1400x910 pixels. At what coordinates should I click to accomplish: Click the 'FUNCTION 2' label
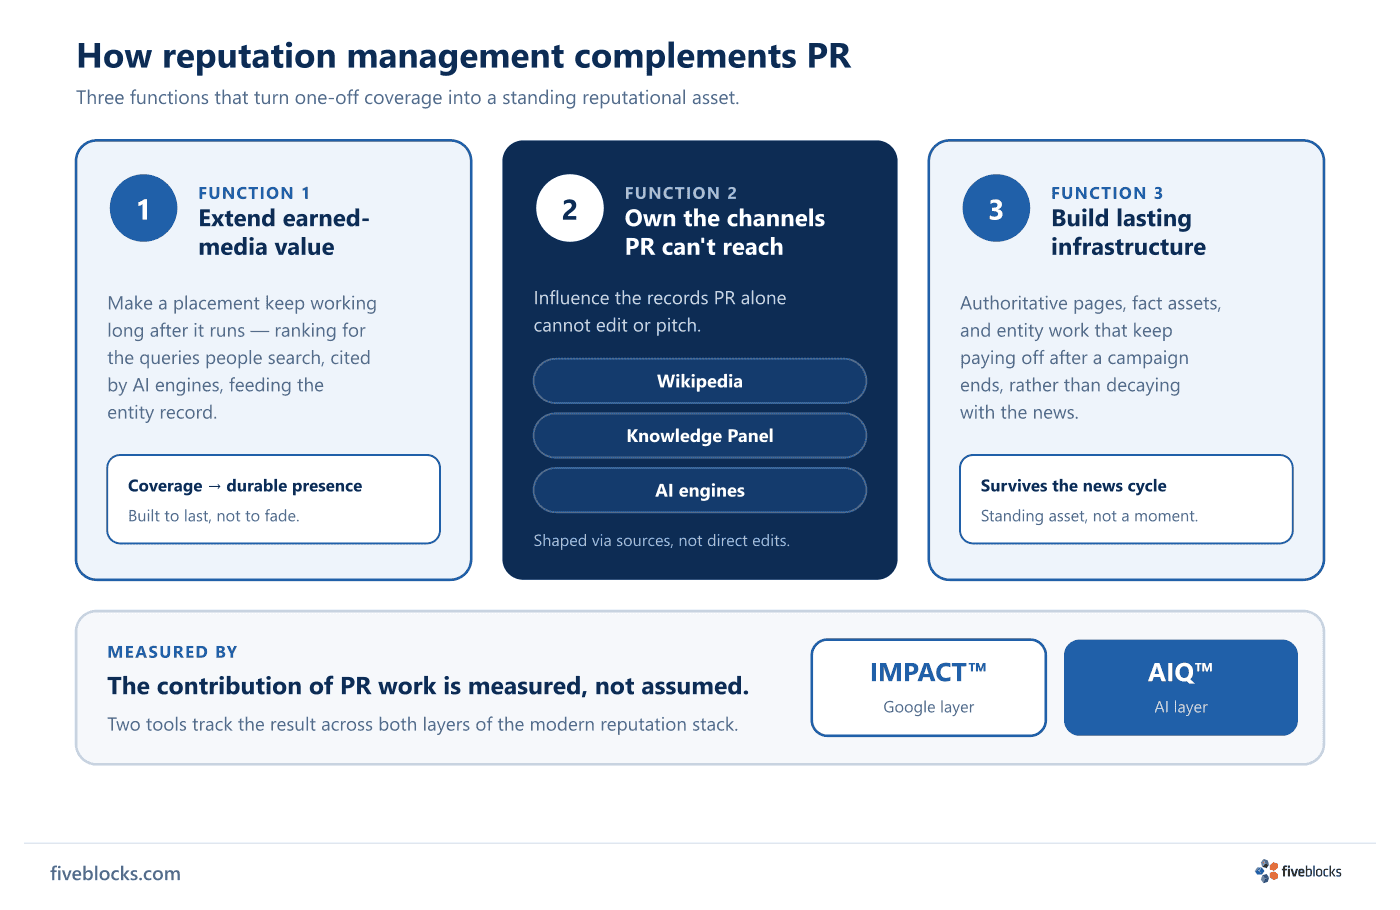point(681,193)
